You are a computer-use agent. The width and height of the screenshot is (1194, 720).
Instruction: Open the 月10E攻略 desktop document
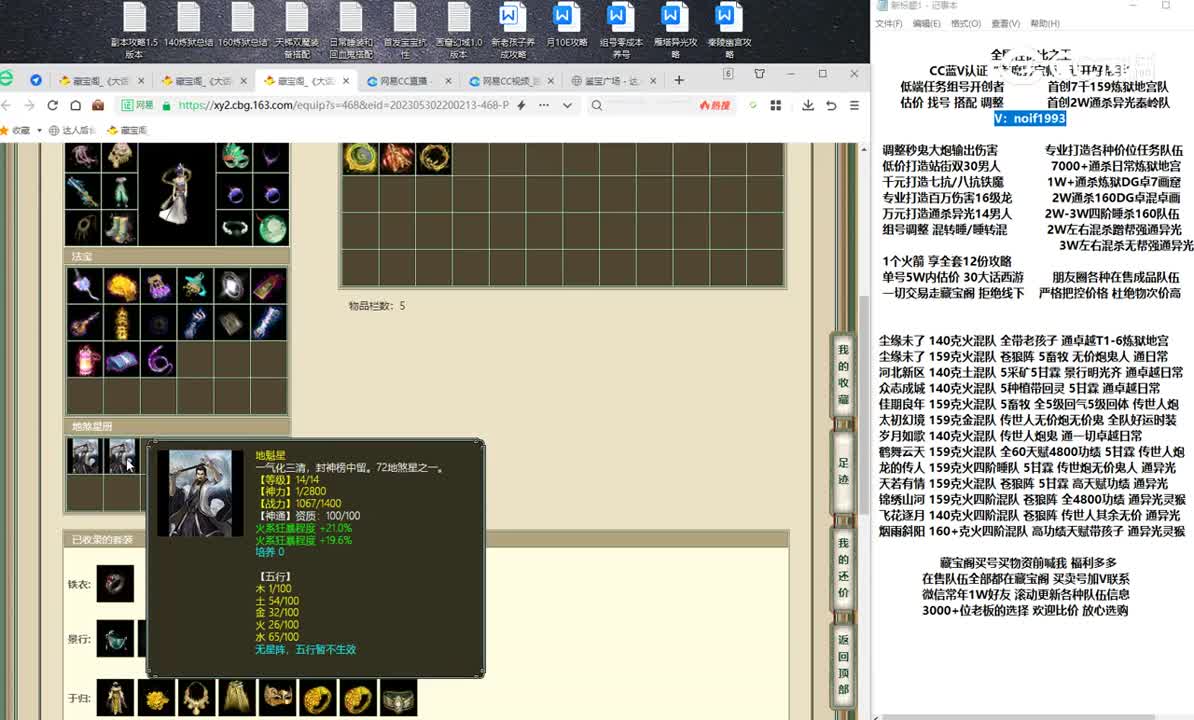tap(564, 30)
